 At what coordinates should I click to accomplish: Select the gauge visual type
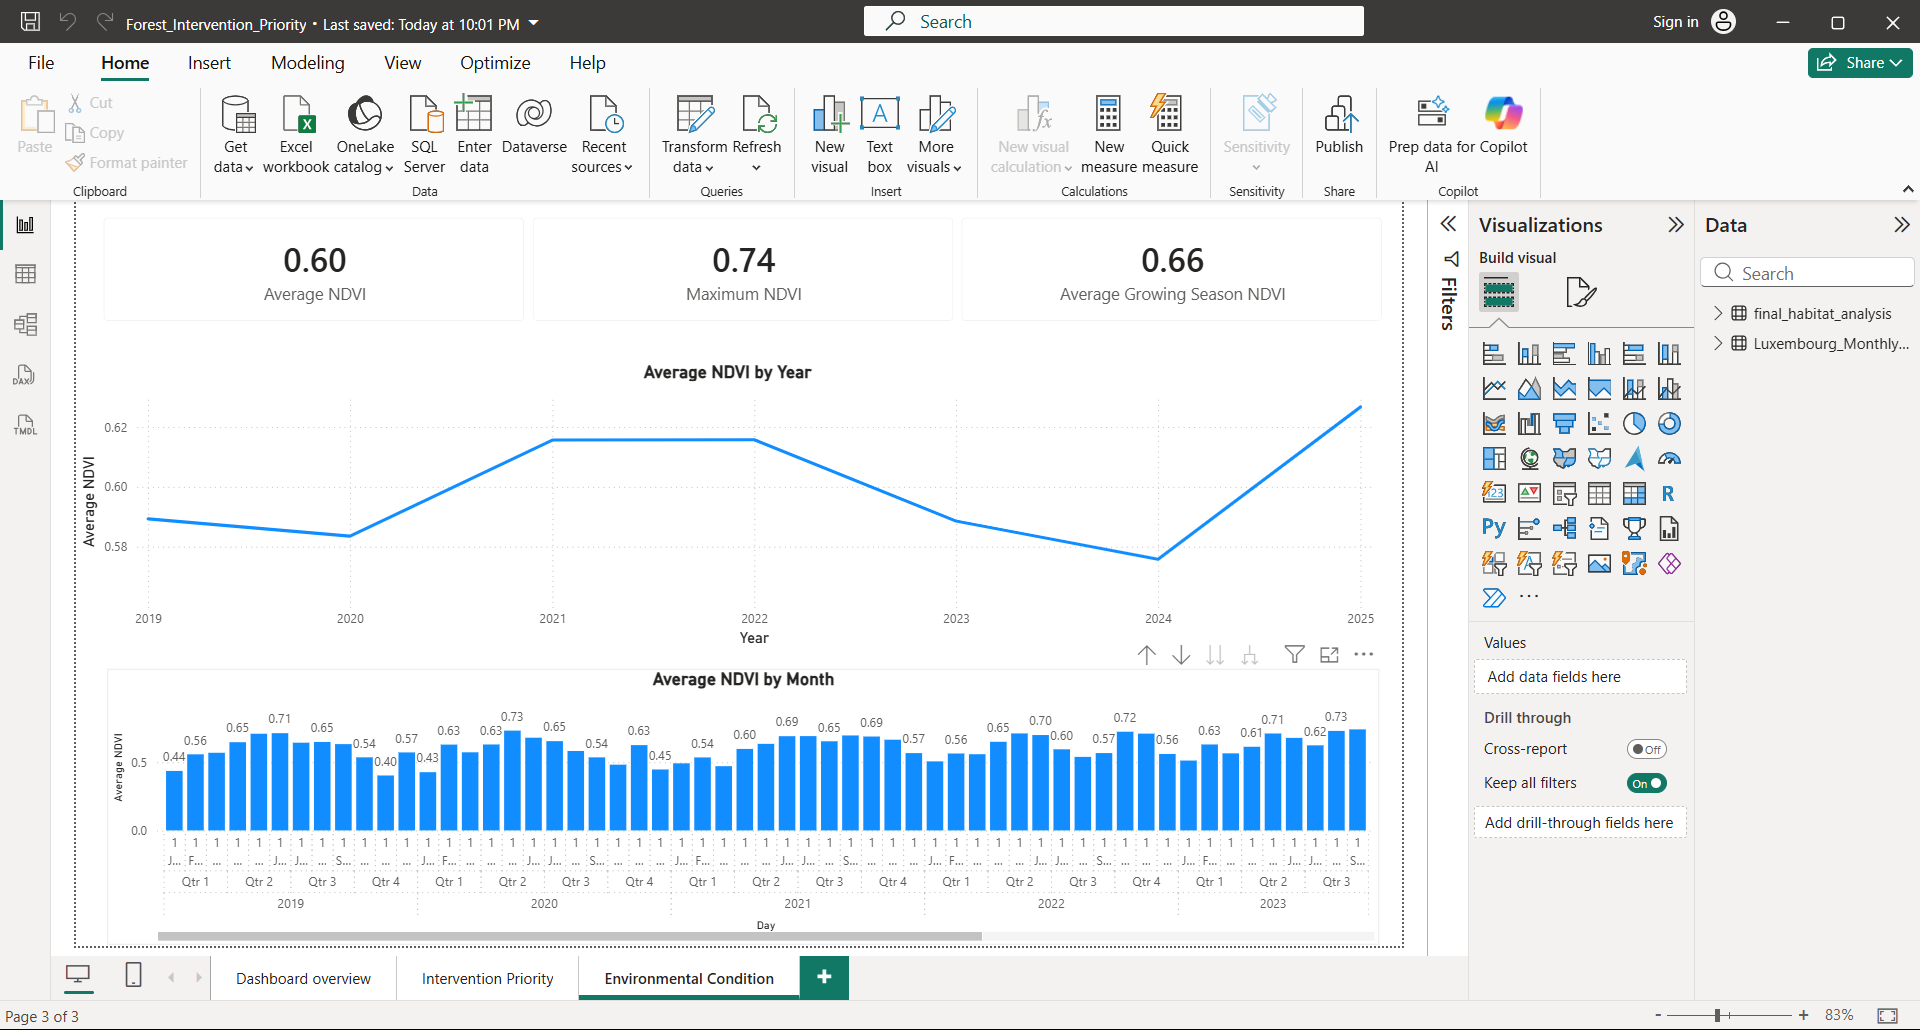pyautogui.click(x=1669, y=459)
